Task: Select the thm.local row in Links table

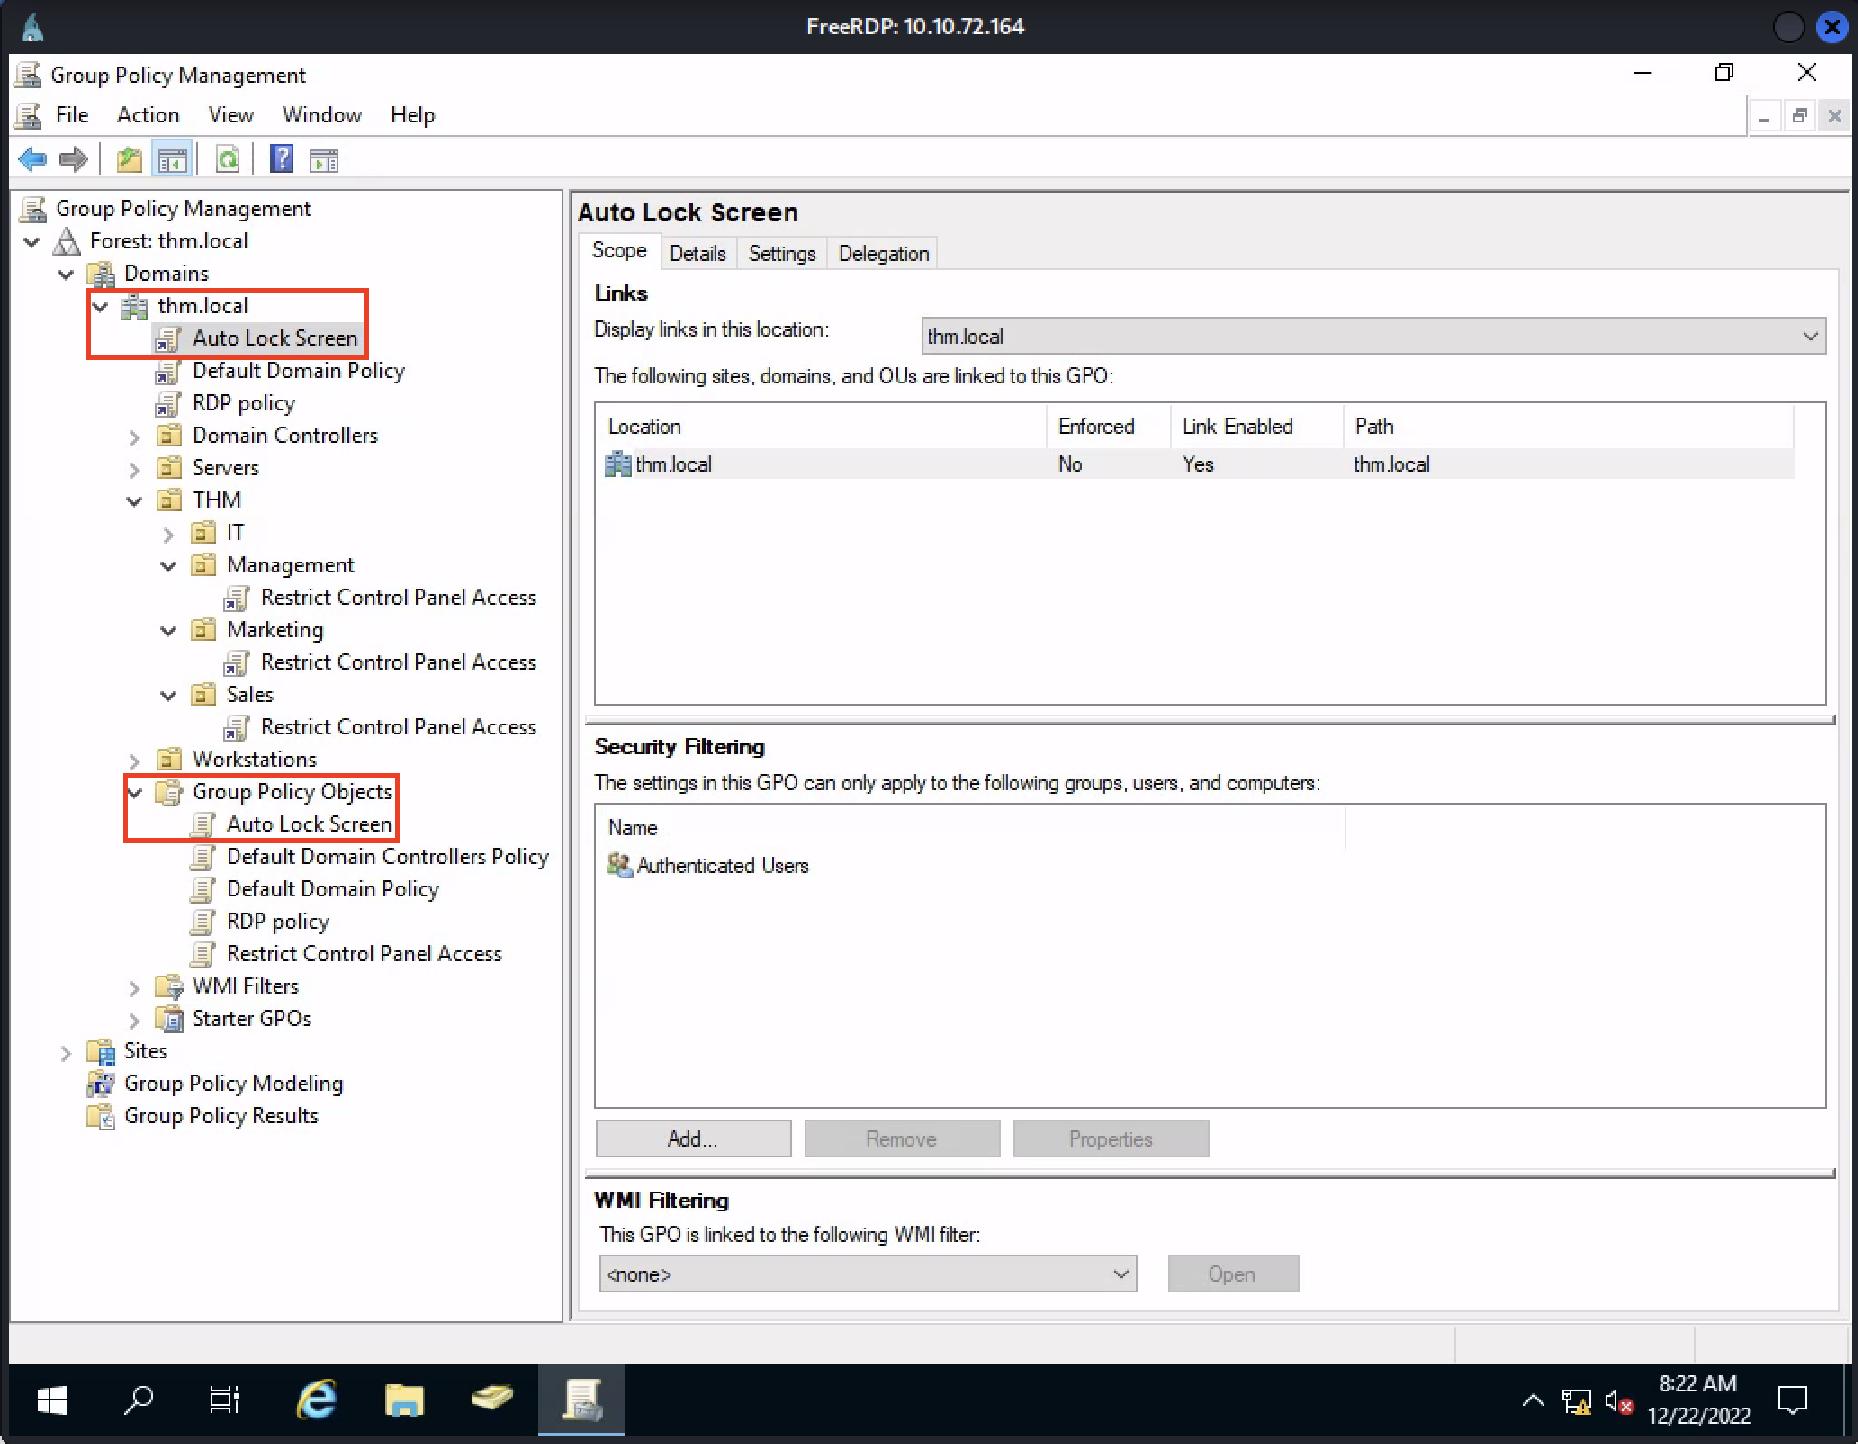Action: click(1199, 464)
